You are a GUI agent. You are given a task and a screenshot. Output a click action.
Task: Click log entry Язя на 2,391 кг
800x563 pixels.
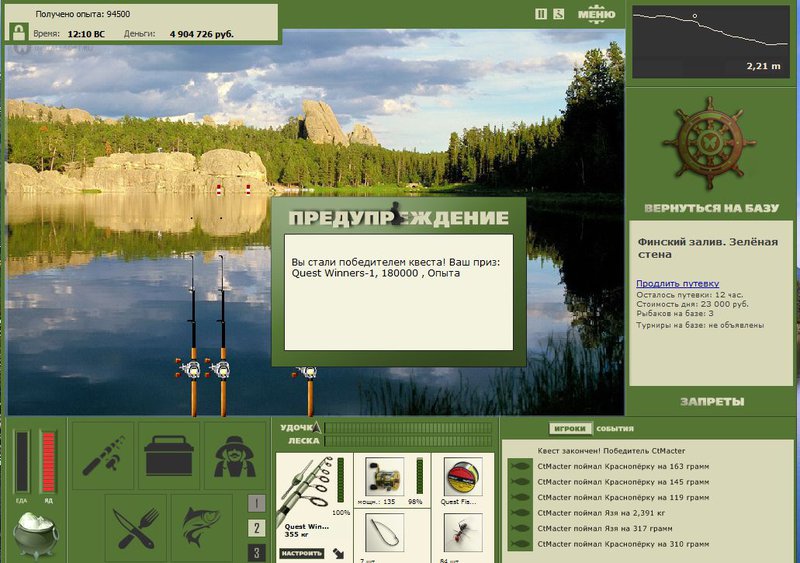click(x=601, y=513)
